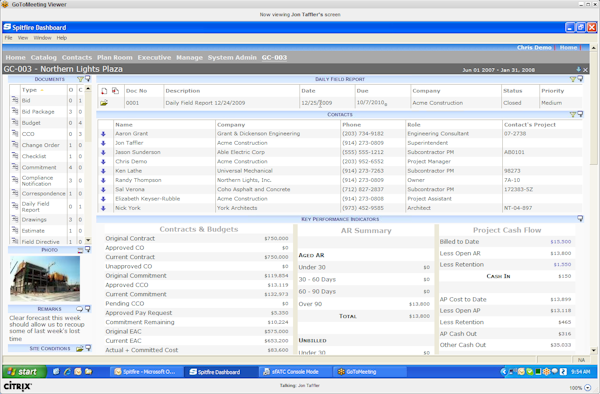Screen dimensions: 600x394
Task: Click the blue arrow beside Aaron Grant
Action: [x=103, y=134]
